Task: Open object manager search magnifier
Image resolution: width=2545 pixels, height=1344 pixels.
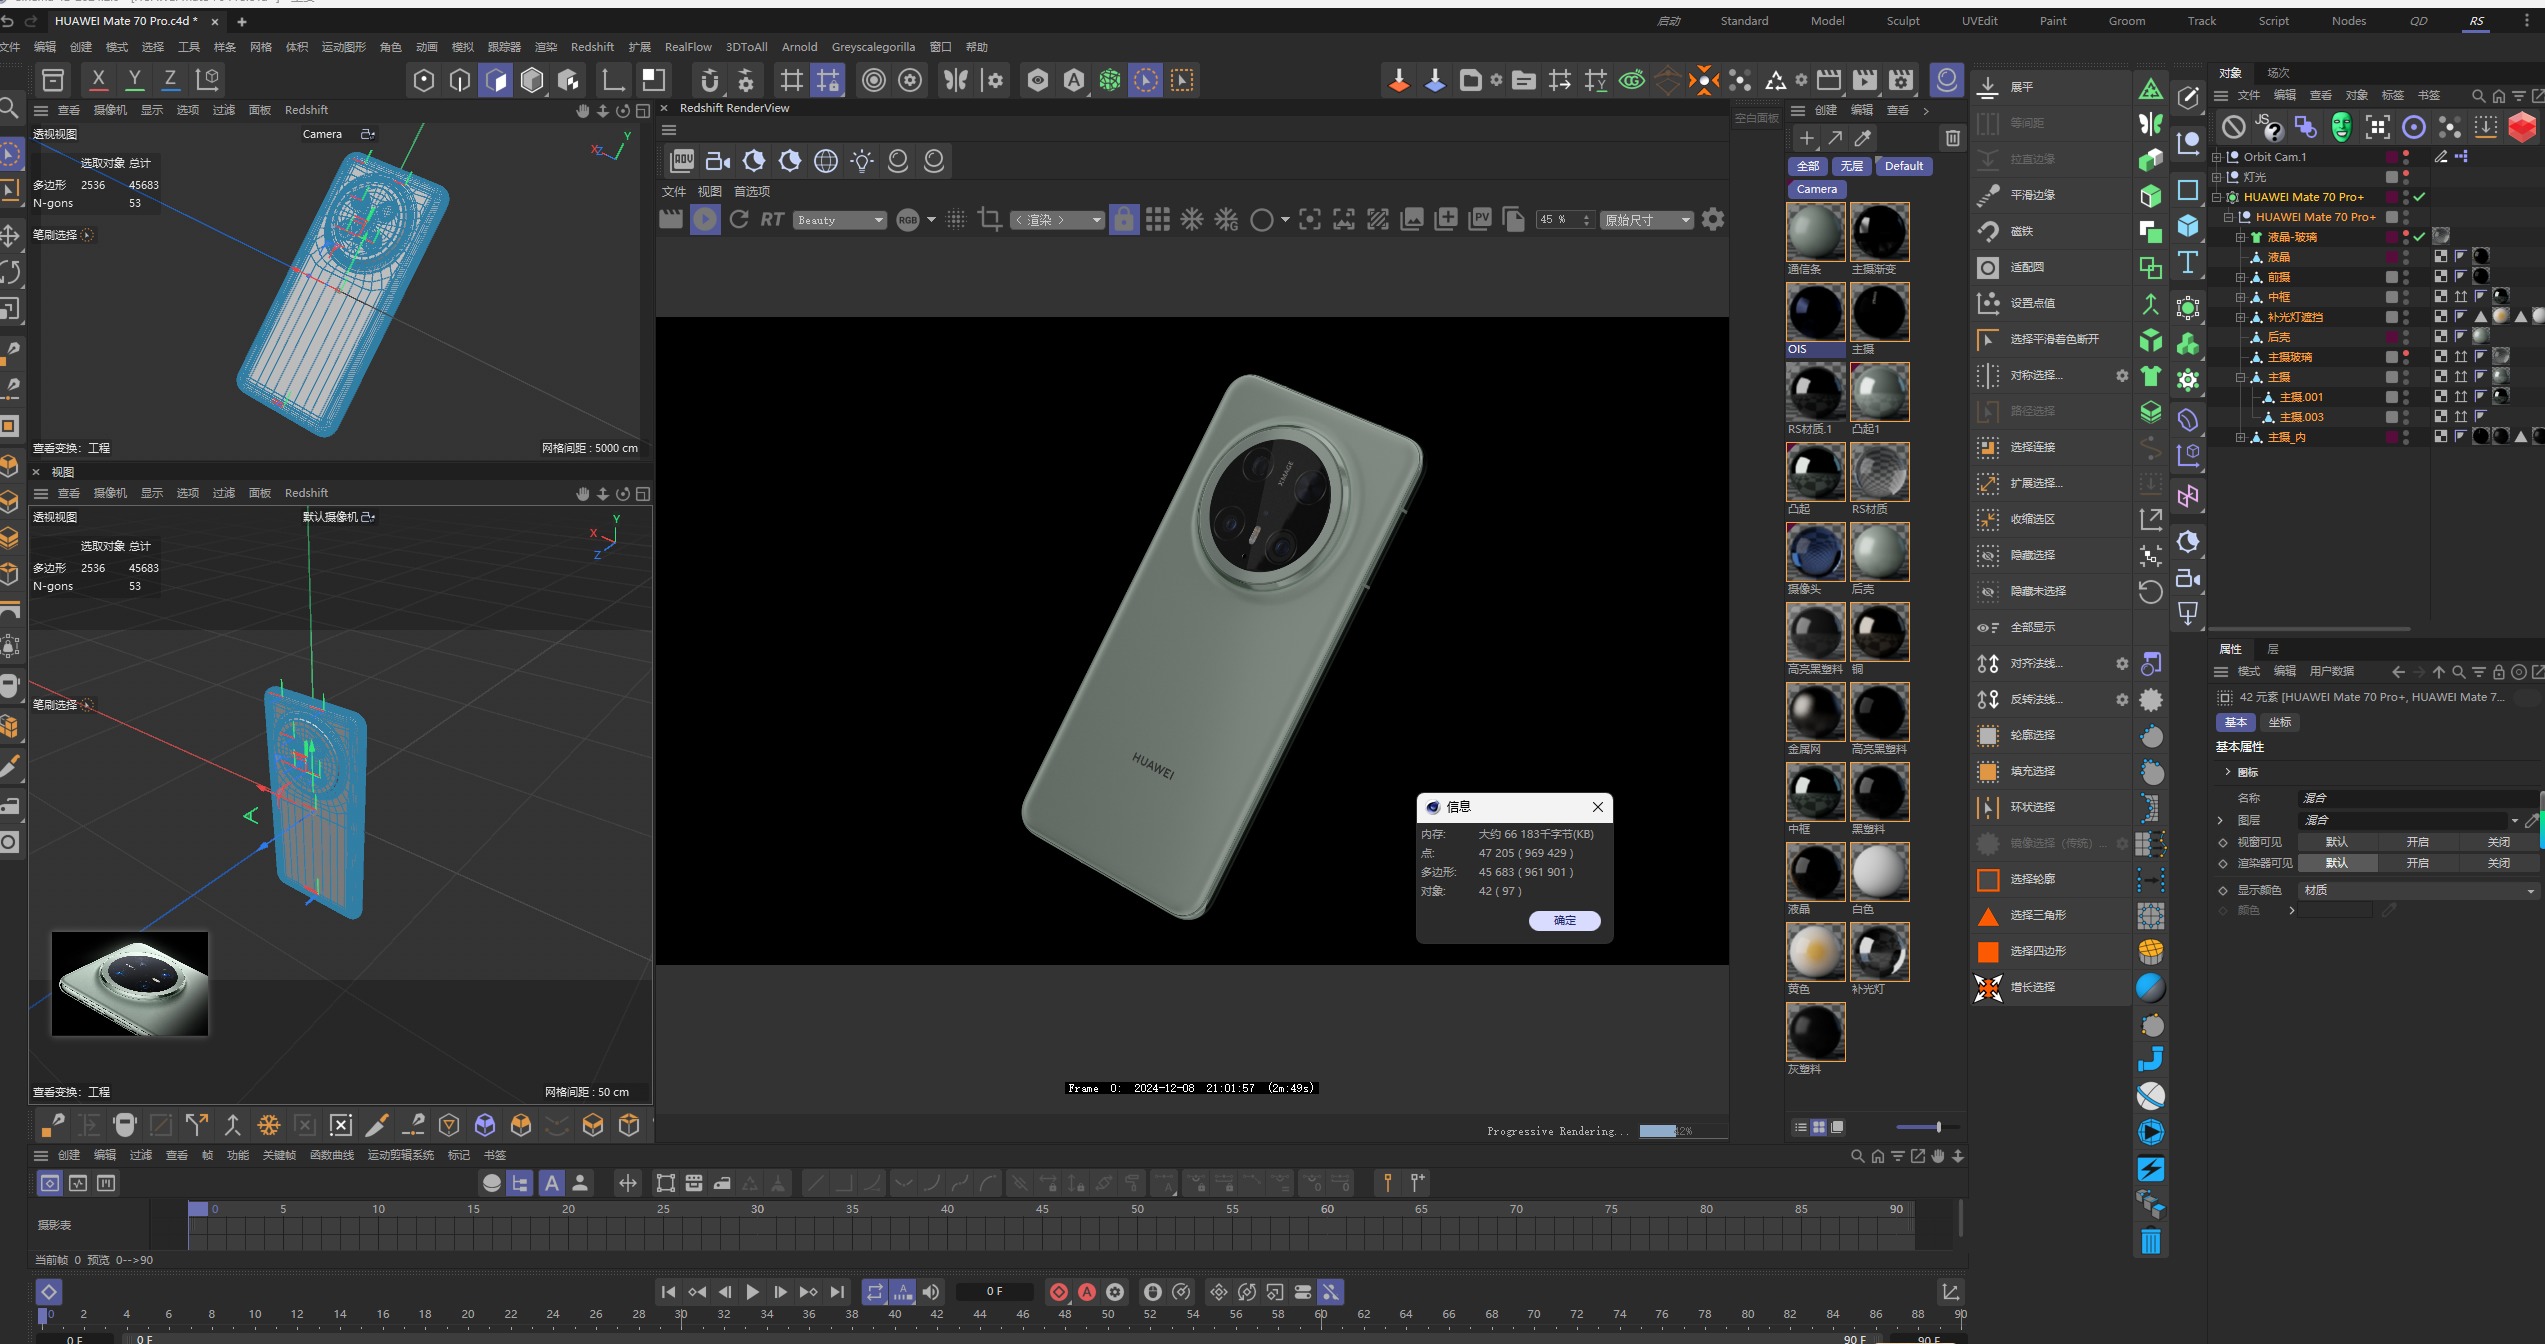Action: point(2478,96)
